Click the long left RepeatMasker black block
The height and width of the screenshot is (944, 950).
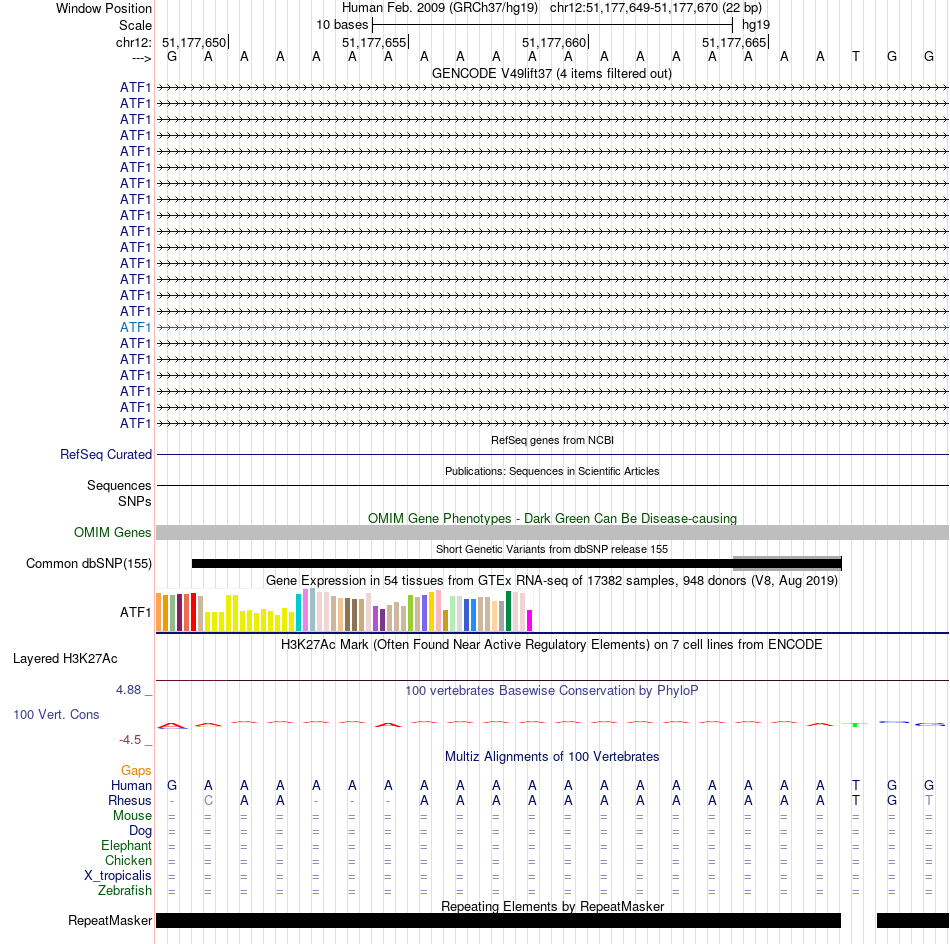pyautogui.click(x=499, y=920)
